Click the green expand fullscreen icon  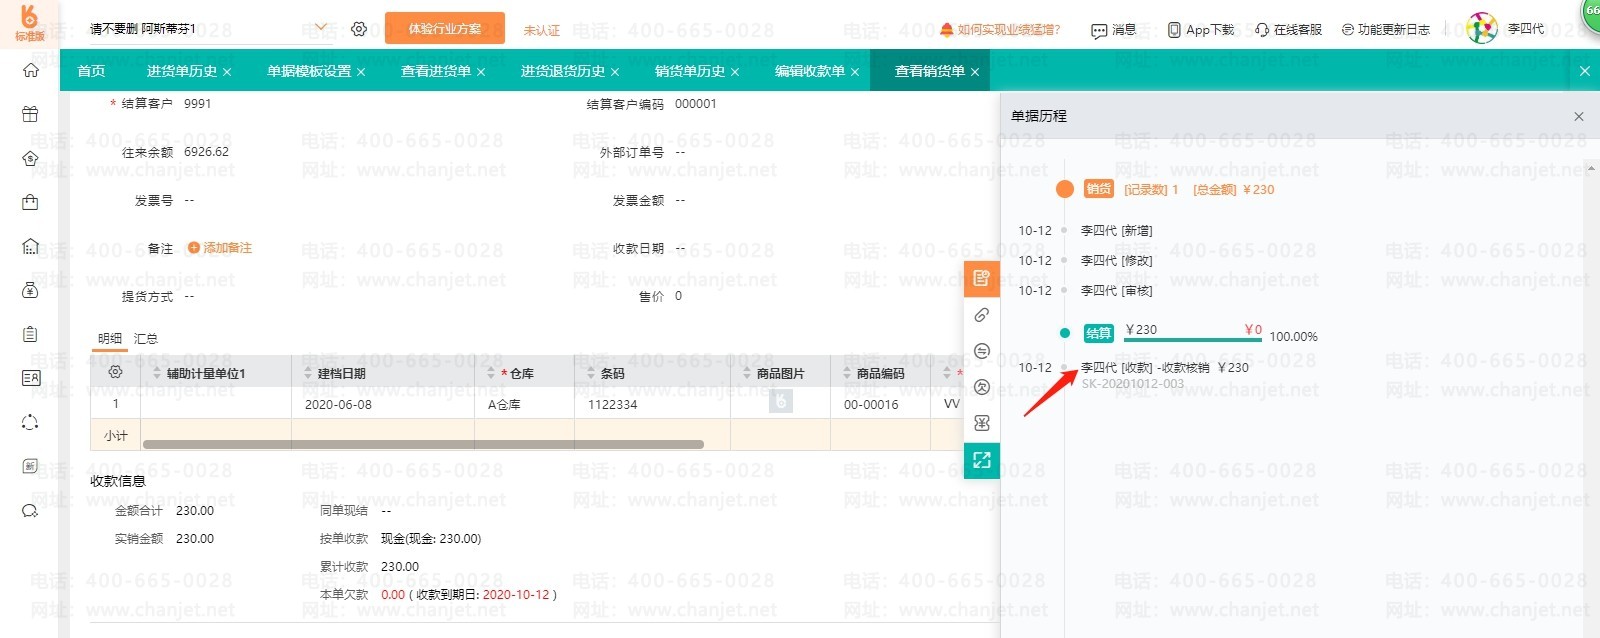click(982, 460)
